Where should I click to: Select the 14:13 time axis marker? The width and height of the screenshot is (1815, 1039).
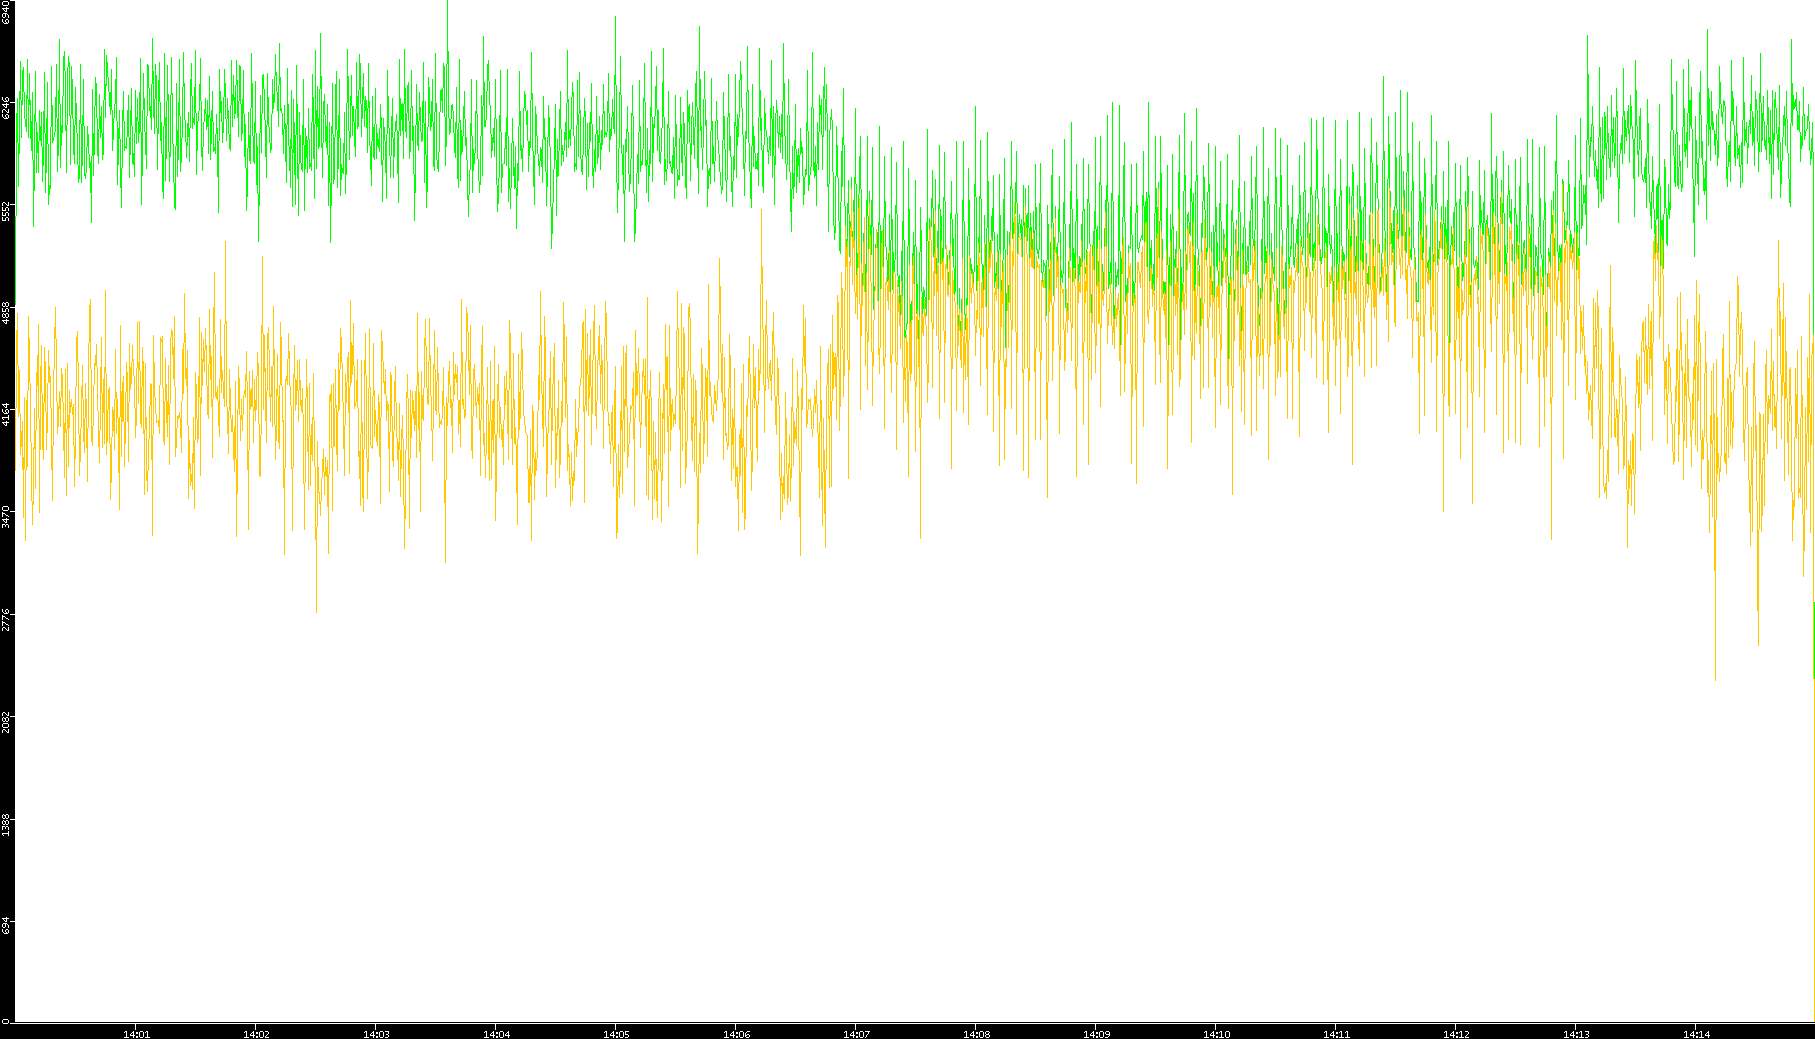point(1576,1033)
